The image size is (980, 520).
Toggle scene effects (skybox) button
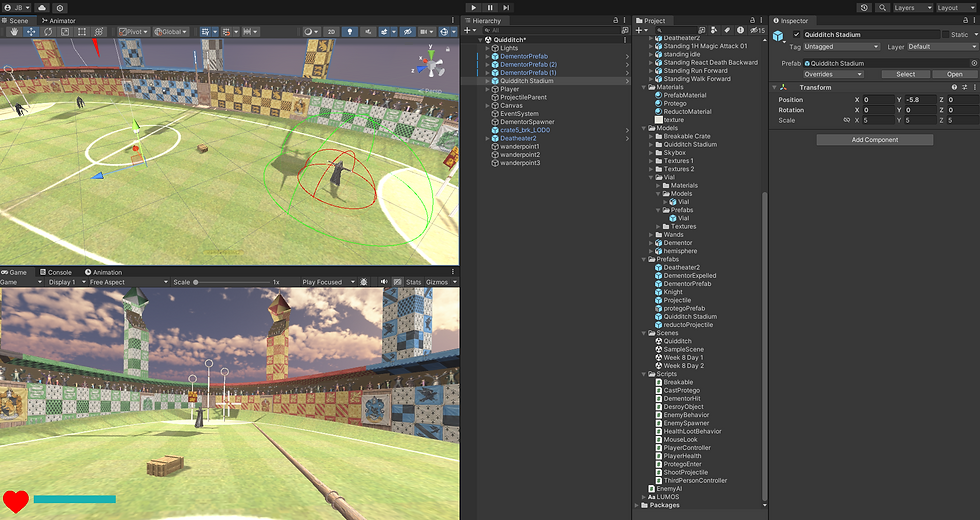point(384,32)
